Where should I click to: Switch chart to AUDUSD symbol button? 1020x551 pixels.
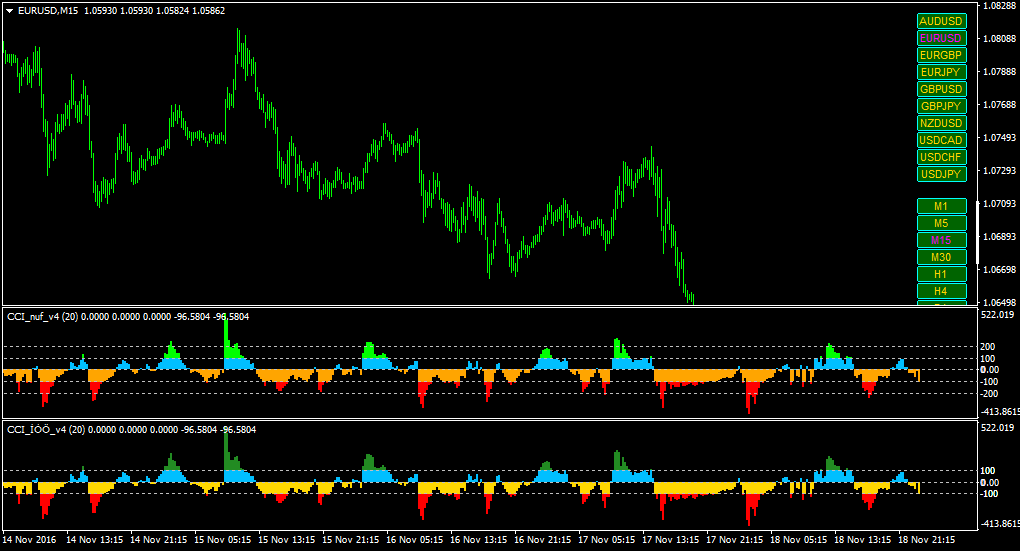941,21
